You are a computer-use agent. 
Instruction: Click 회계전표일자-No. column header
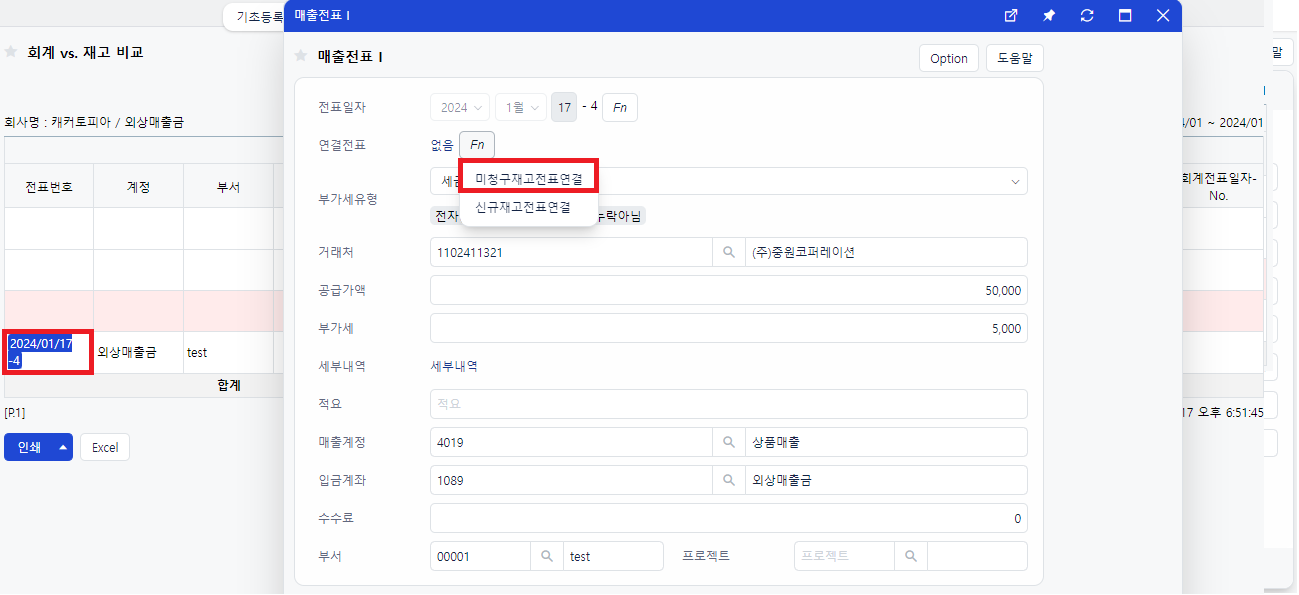pyautogui.click(x=1218, y=187)
